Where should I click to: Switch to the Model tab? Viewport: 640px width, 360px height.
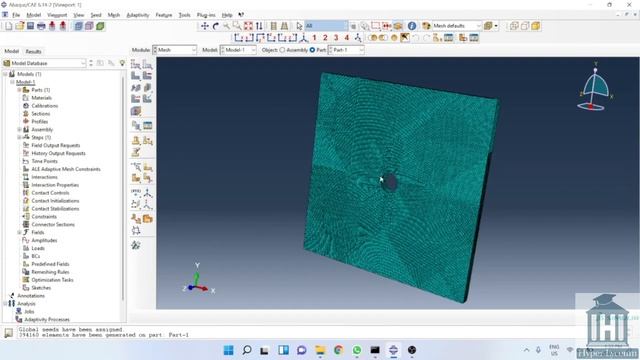pos(11,51)
